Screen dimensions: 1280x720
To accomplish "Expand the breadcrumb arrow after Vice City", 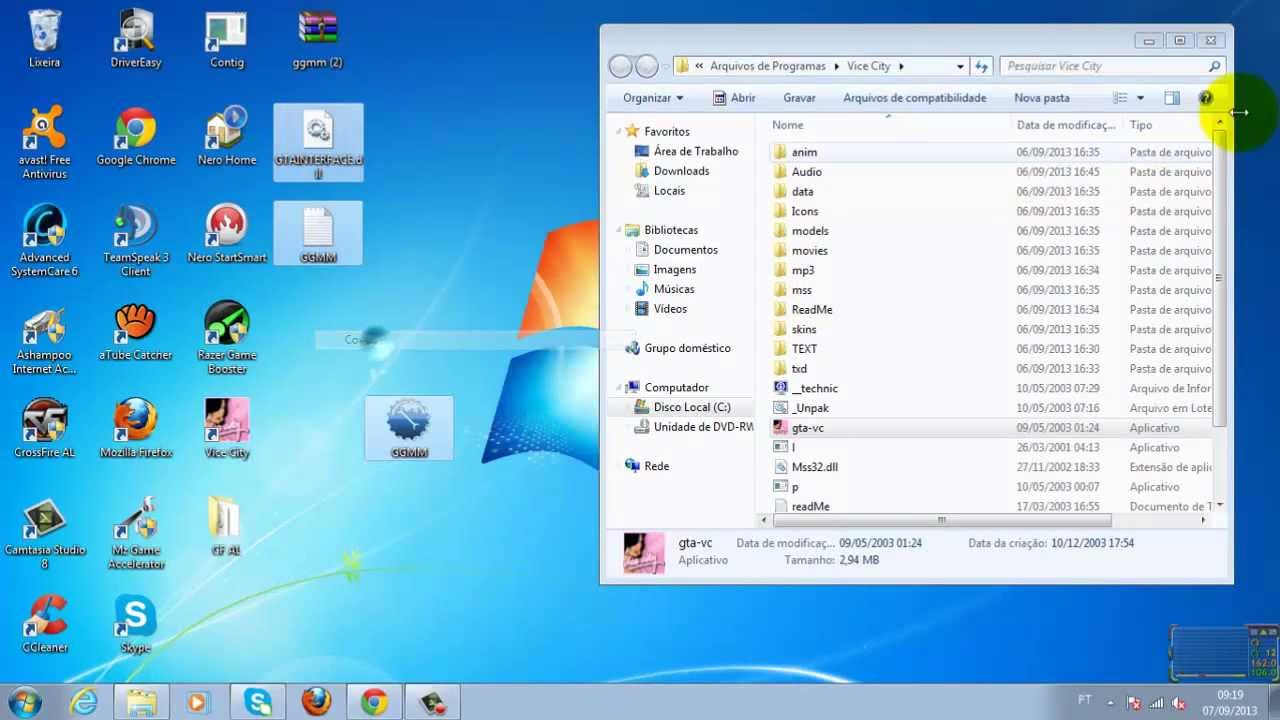I will click(x=901, y=66).
